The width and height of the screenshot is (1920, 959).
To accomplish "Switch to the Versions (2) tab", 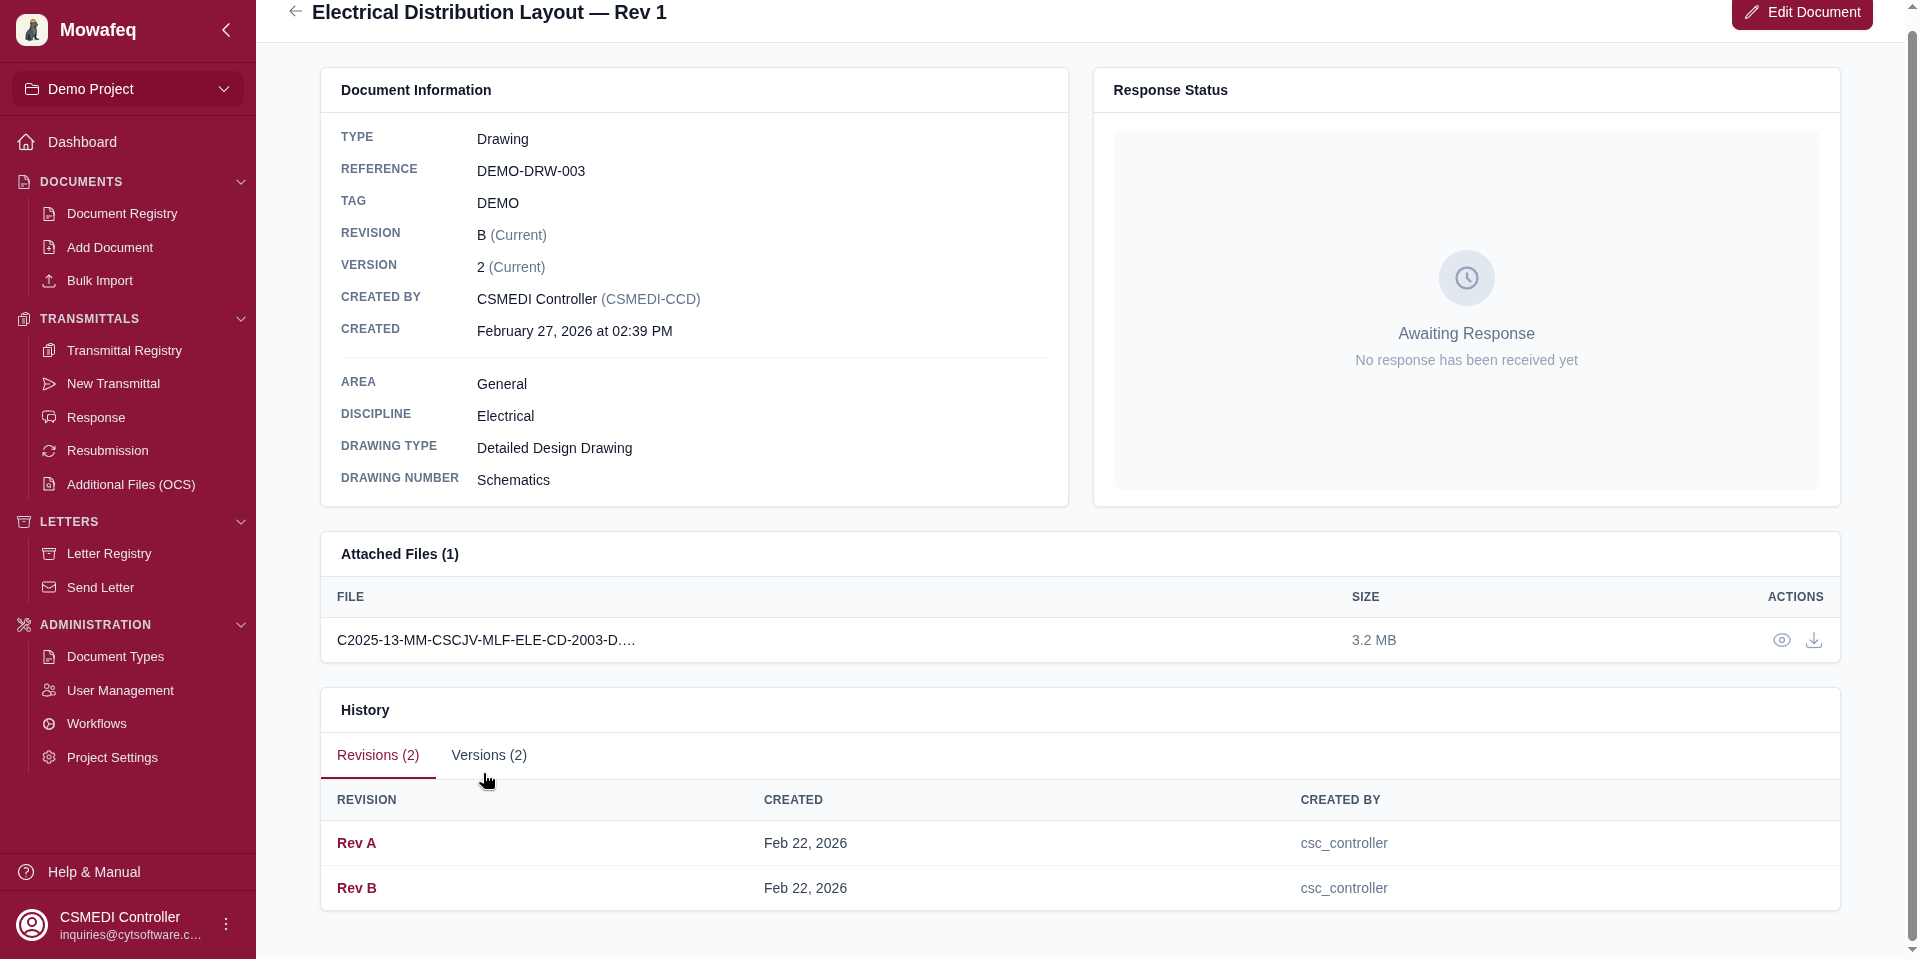I will [489, 755].
